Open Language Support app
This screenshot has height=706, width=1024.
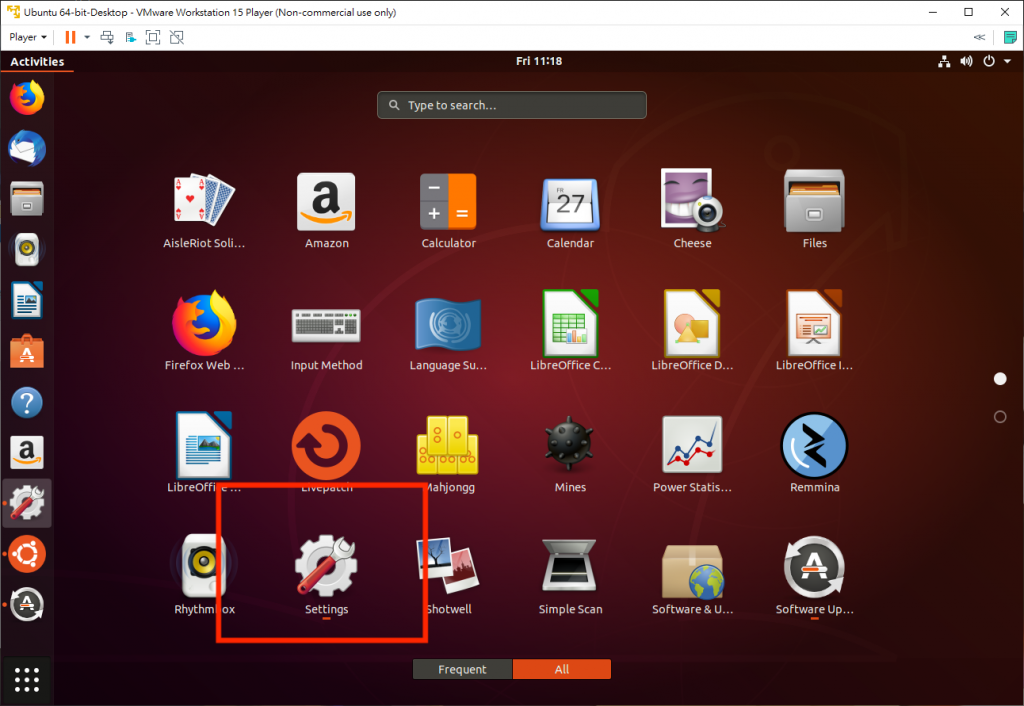(x=448, y=332)
